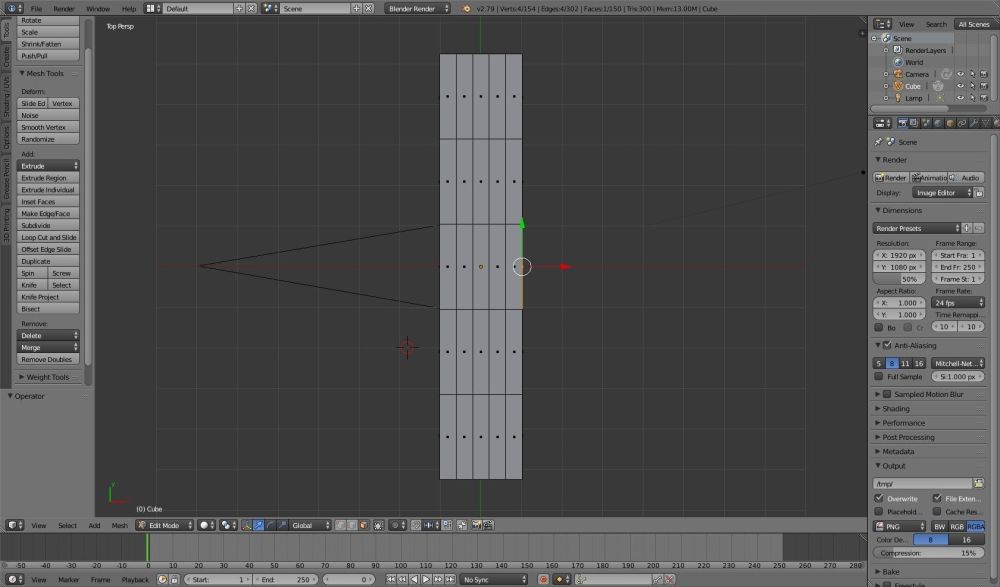This screenshot has width=1000, height=587.
Task: Toggle Camera visibility eye in outliner
Action: point(960,74)
